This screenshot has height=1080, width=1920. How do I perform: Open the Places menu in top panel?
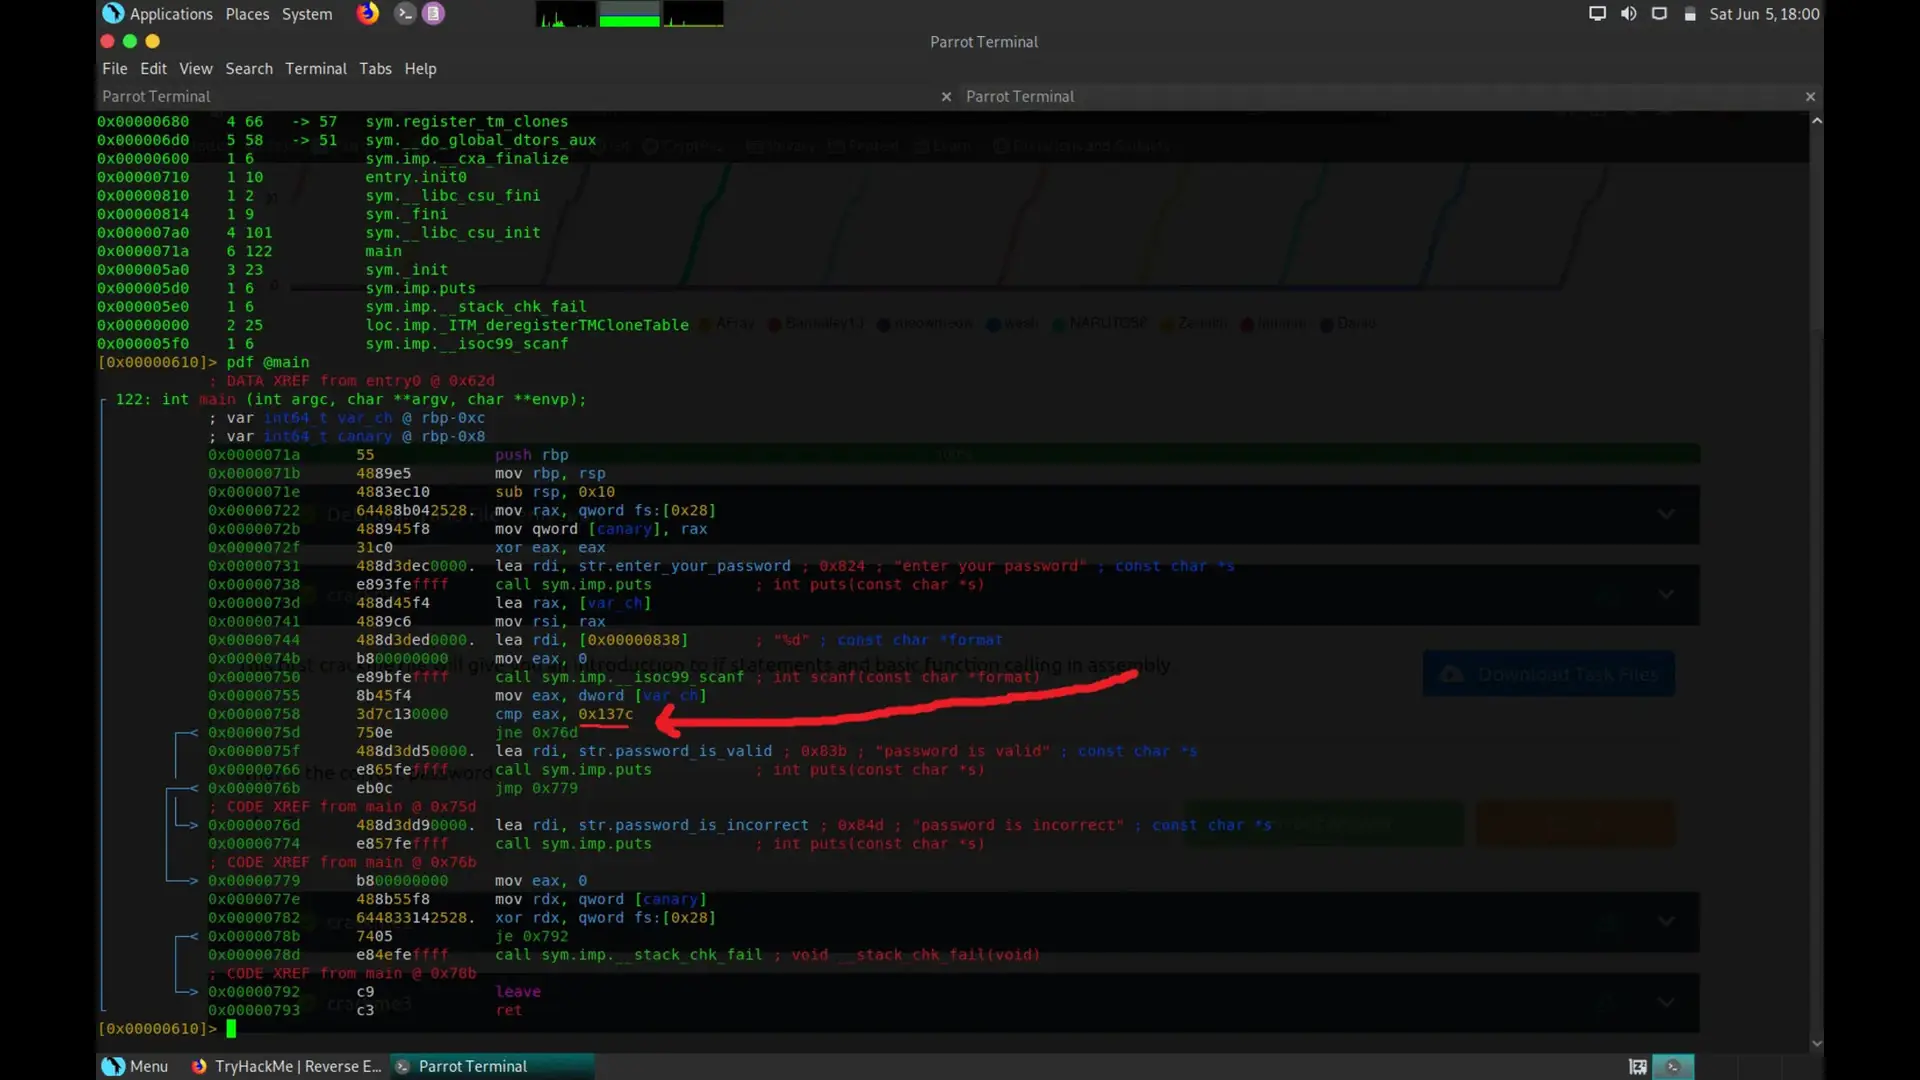tap(247, 14)
